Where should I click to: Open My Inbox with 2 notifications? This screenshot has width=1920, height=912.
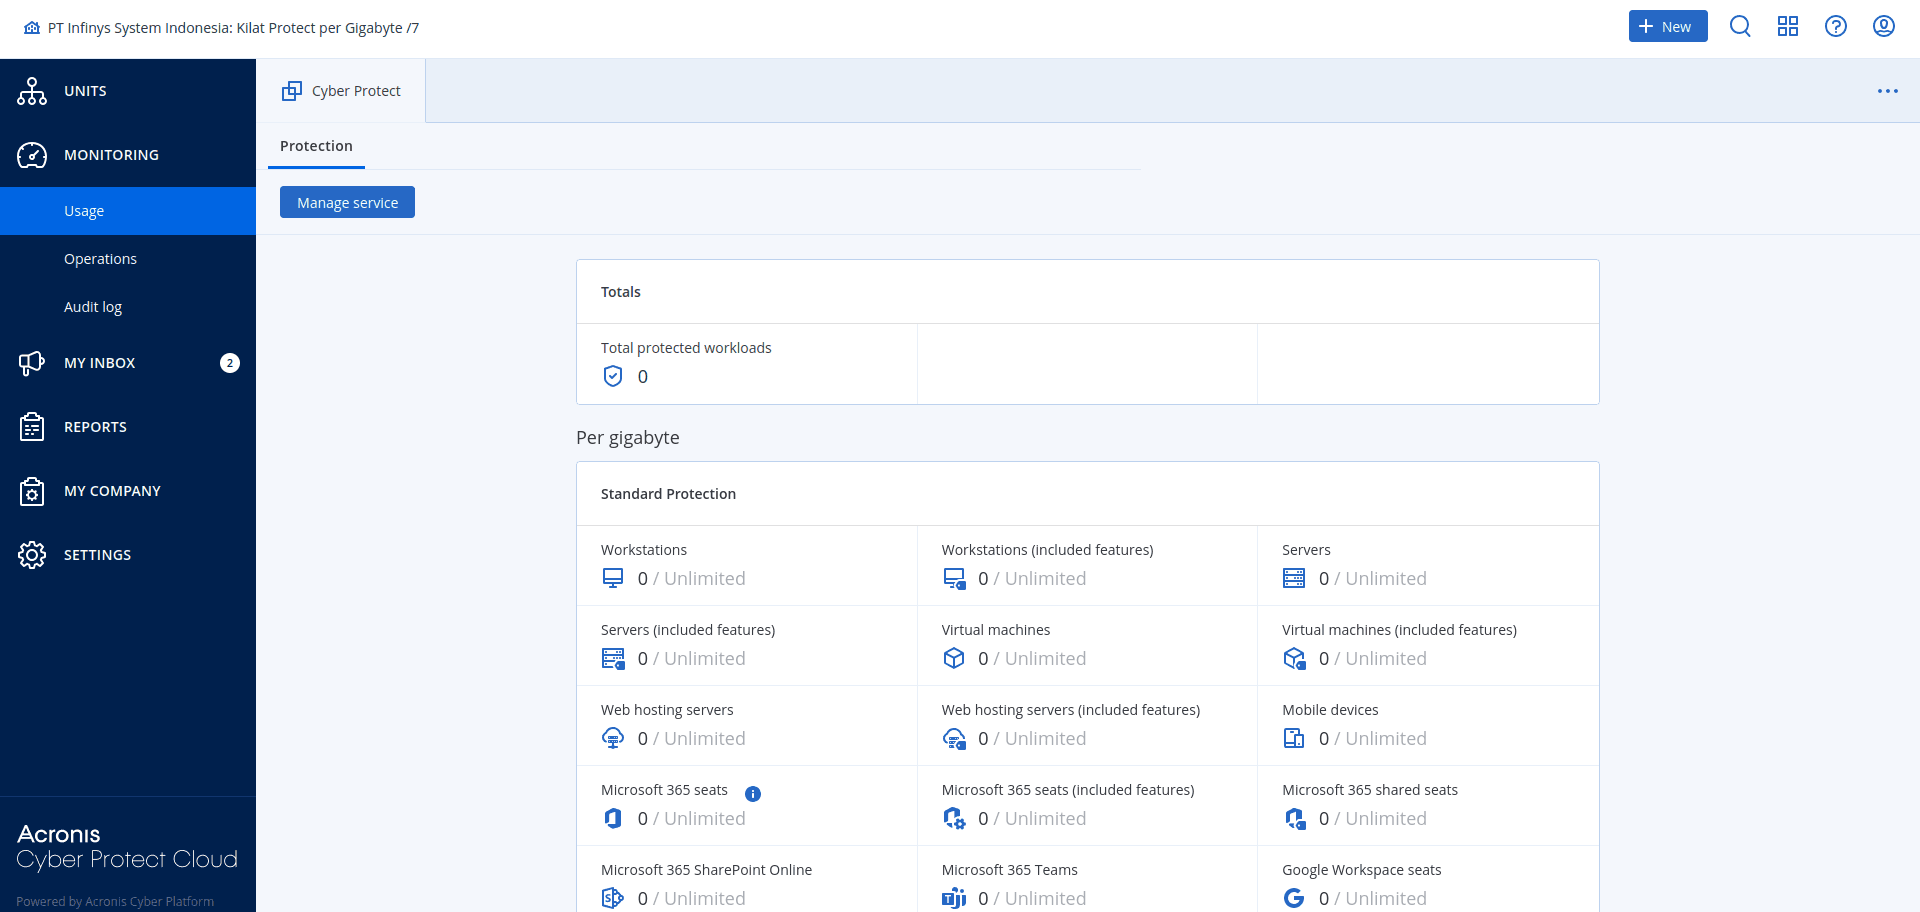pyautogui.click(x=100, y=363)
